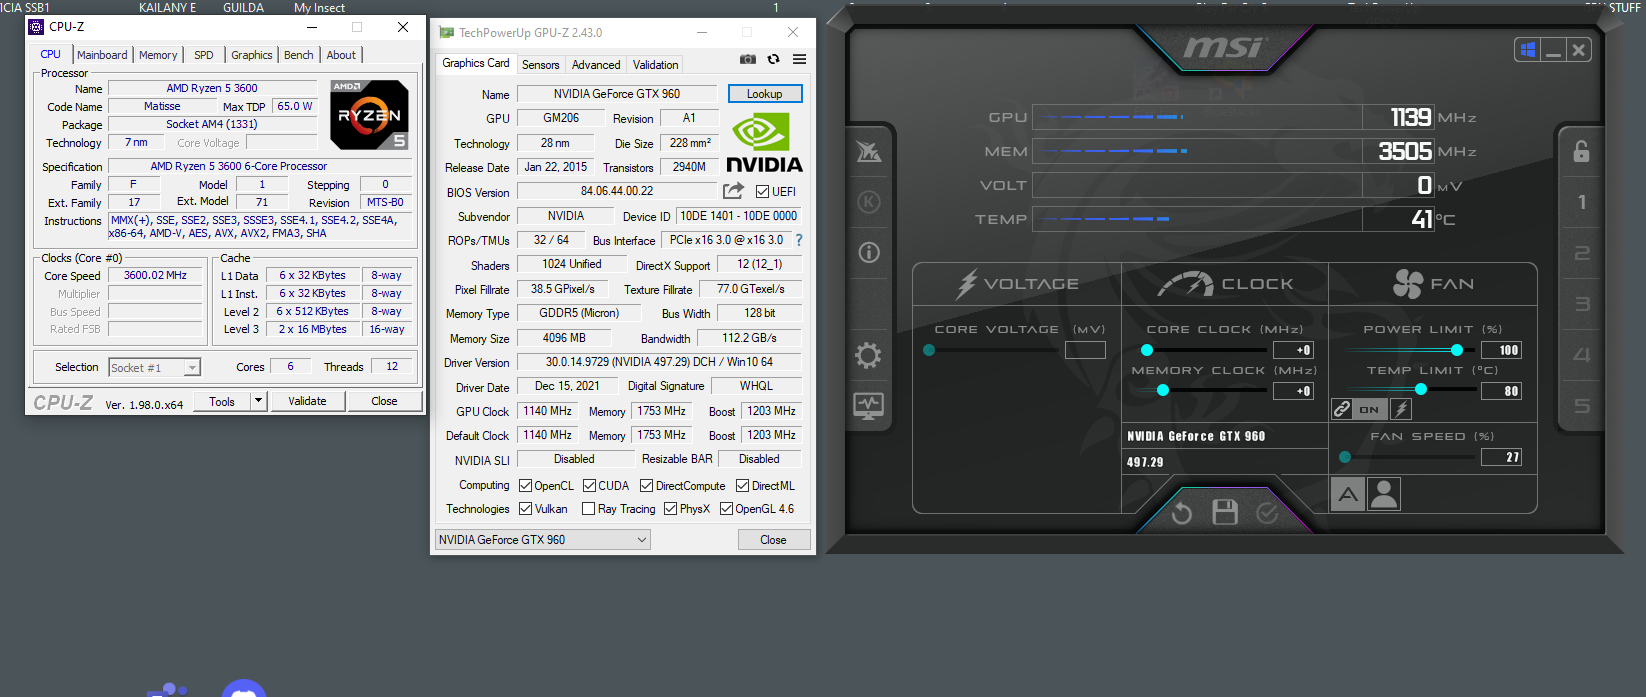Click the Temp Limit slider handle
This screenshot has width=1646, height=697.
(x=1421, y=389)
